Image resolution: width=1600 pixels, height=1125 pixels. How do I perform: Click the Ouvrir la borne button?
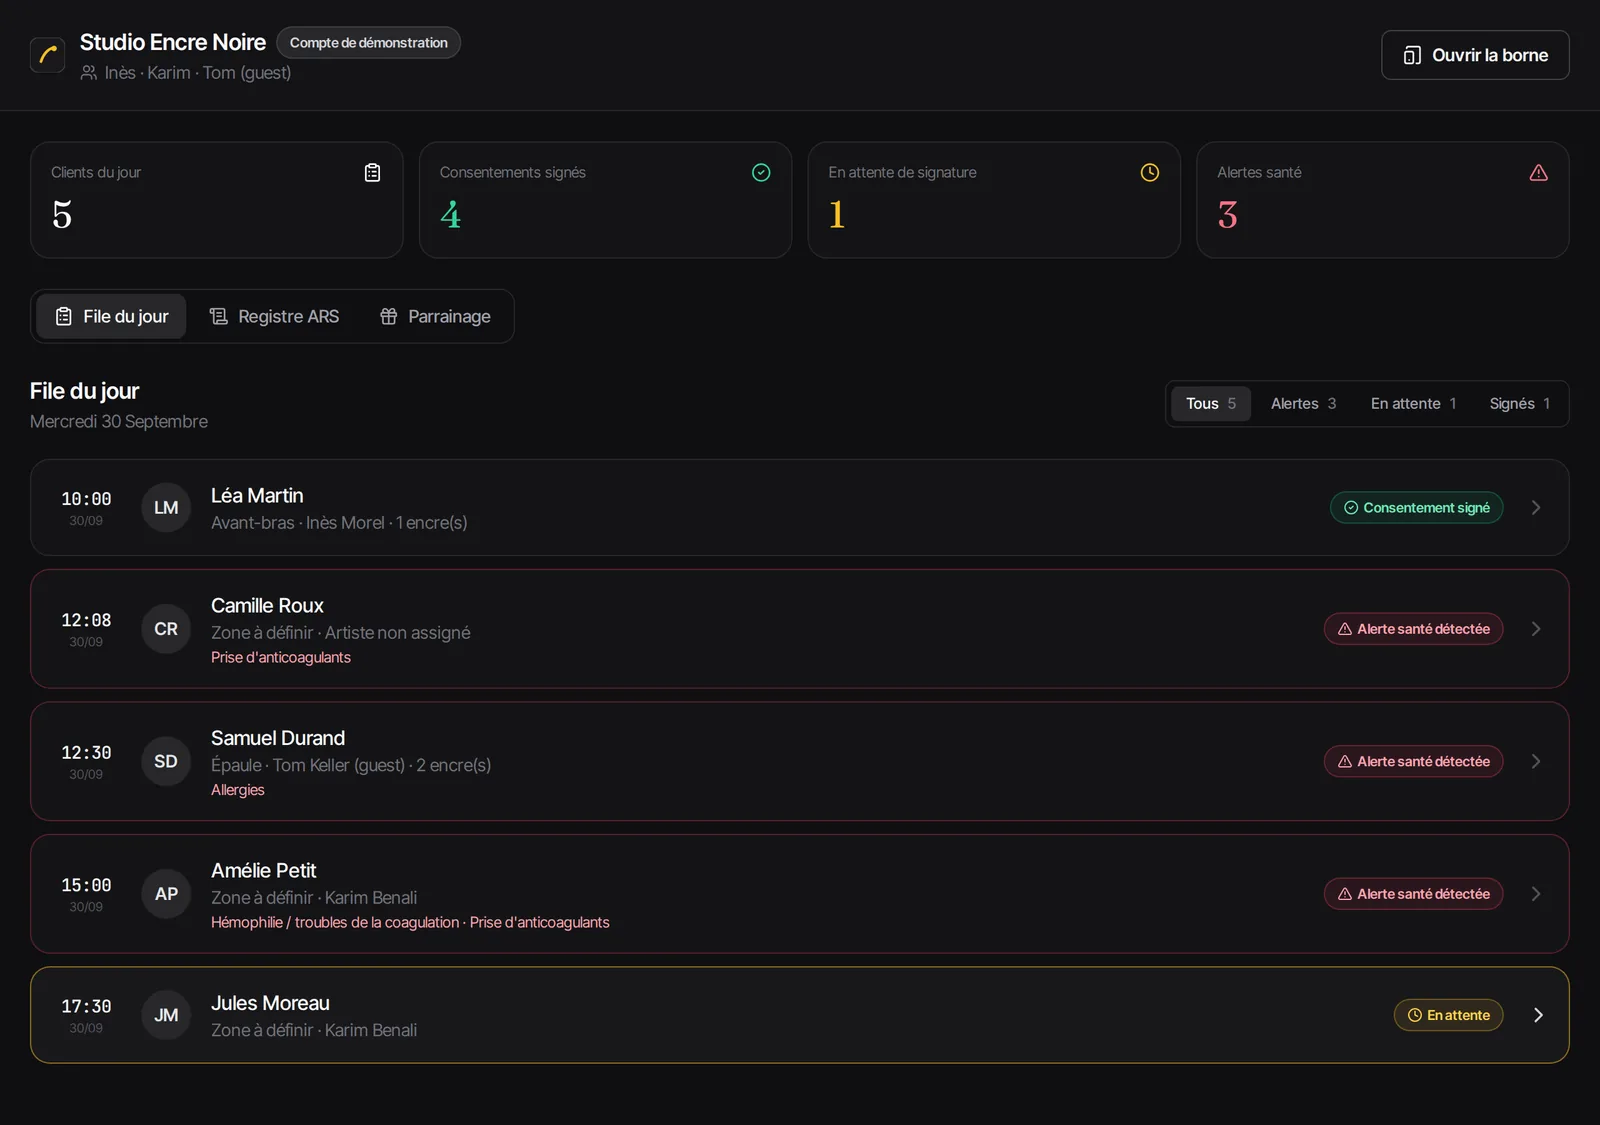(x=1475, y=55)
